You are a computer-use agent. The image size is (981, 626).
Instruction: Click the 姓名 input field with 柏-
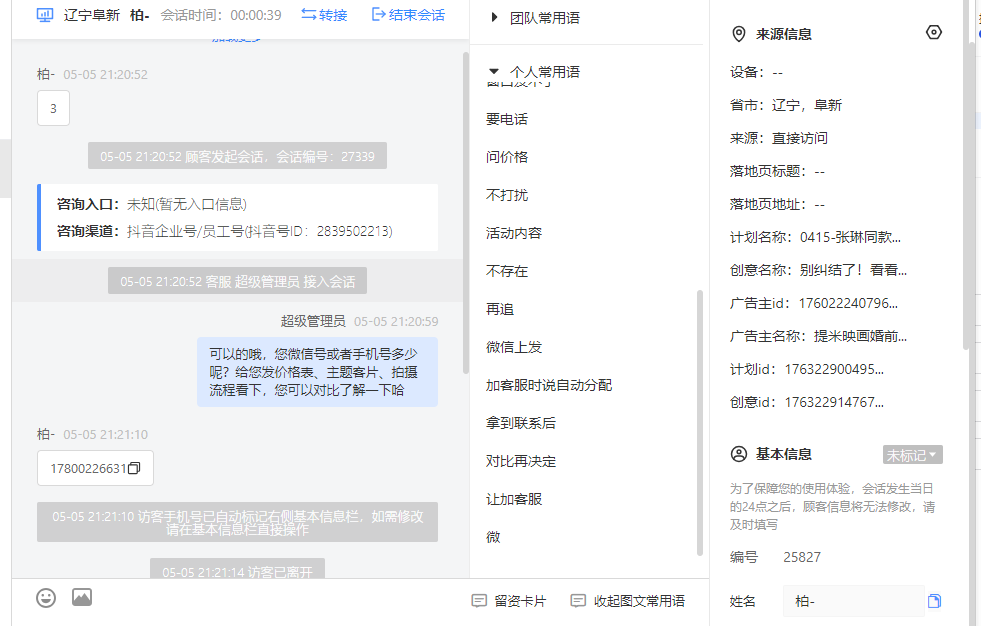click(853, 601)
